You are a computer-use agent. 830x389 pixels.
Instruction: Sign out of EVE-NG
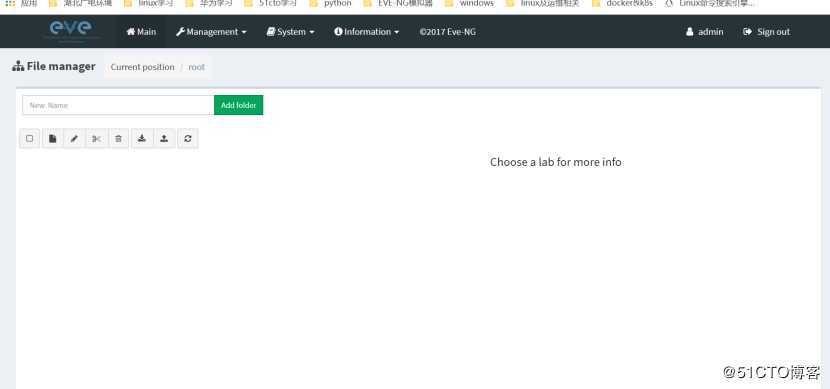(x=766, y=32)
